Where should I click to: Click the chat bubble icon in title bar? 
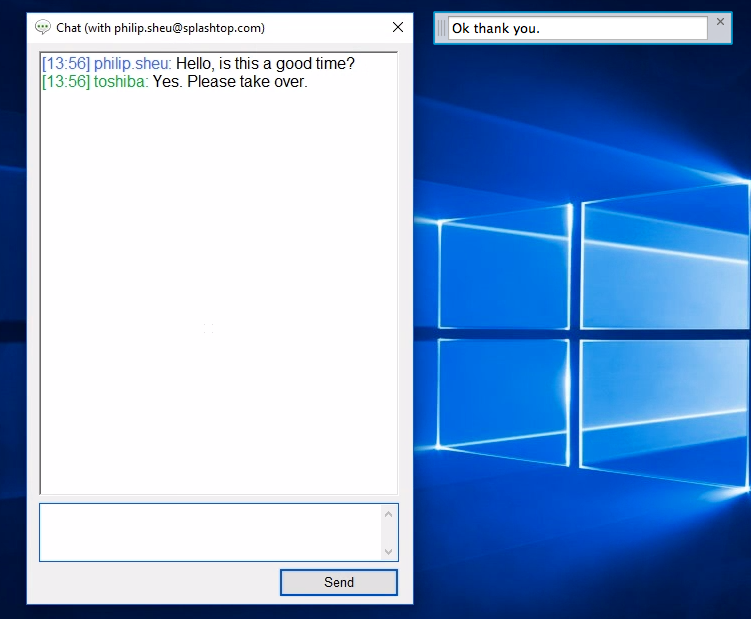pyautogui.click(x=43, y=27)
